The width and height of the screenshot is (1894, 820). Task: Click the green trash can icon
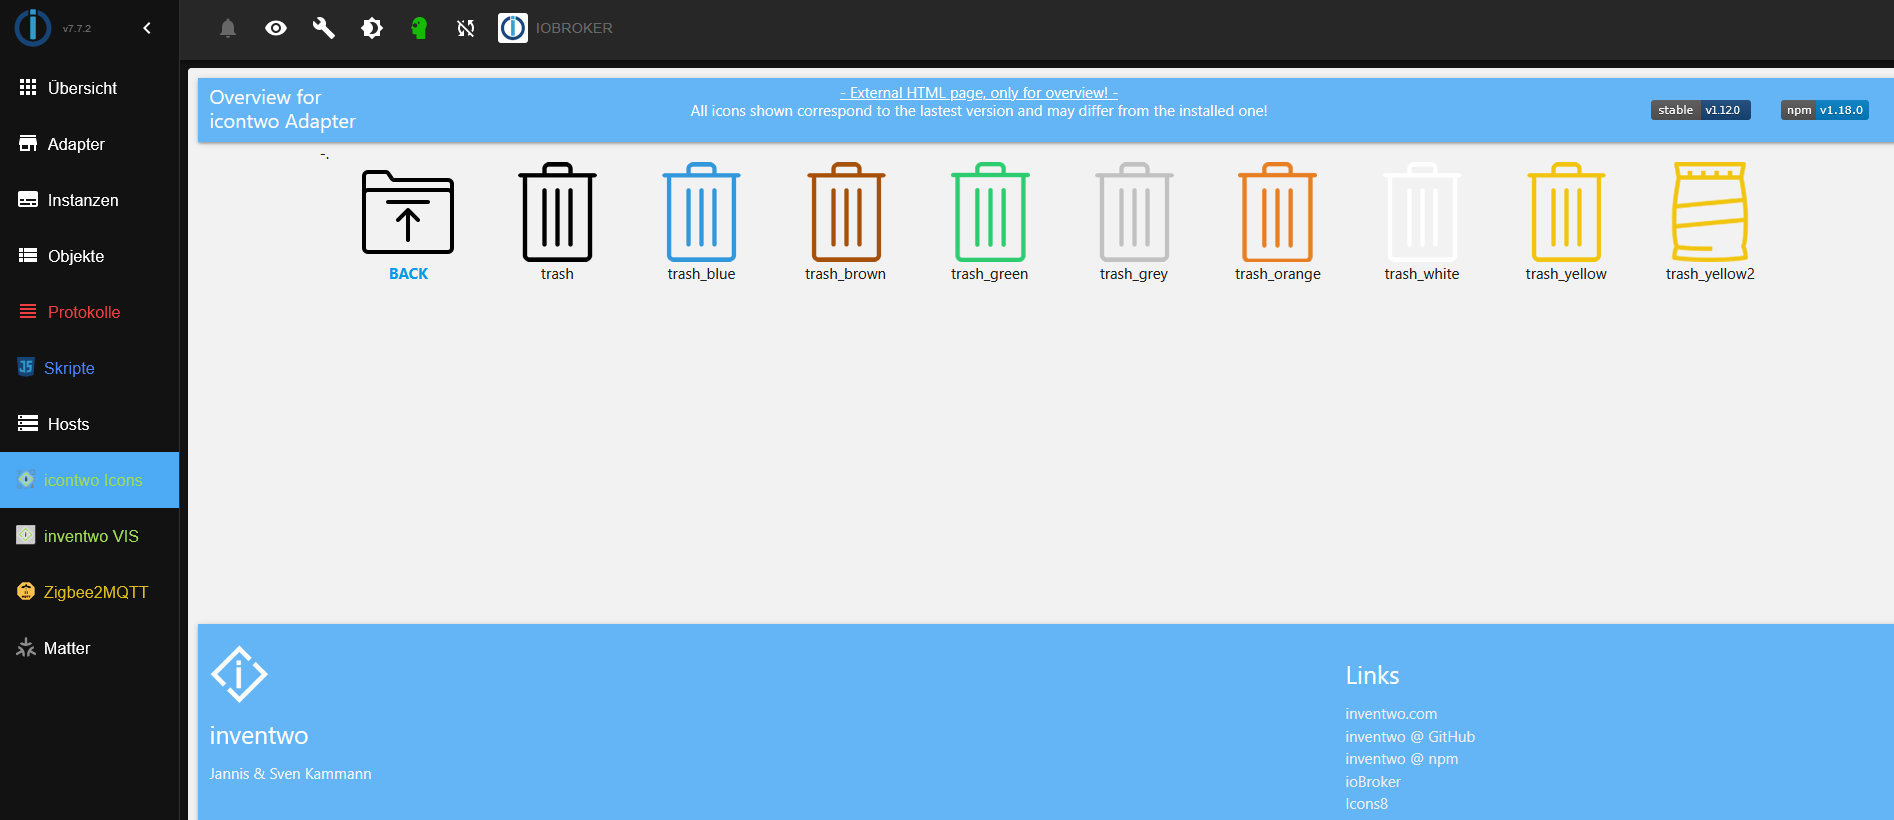tap(989, 212)
